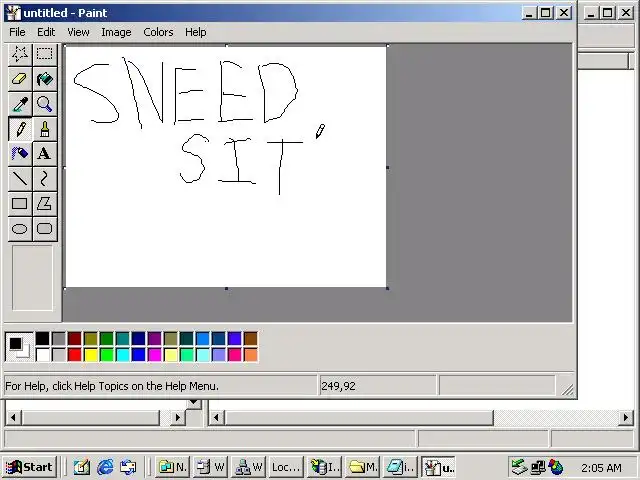The image size is (640, 480).
Task: Click the '249,92' cursor coordinates in status bar
Action: (x=338, y=386)
